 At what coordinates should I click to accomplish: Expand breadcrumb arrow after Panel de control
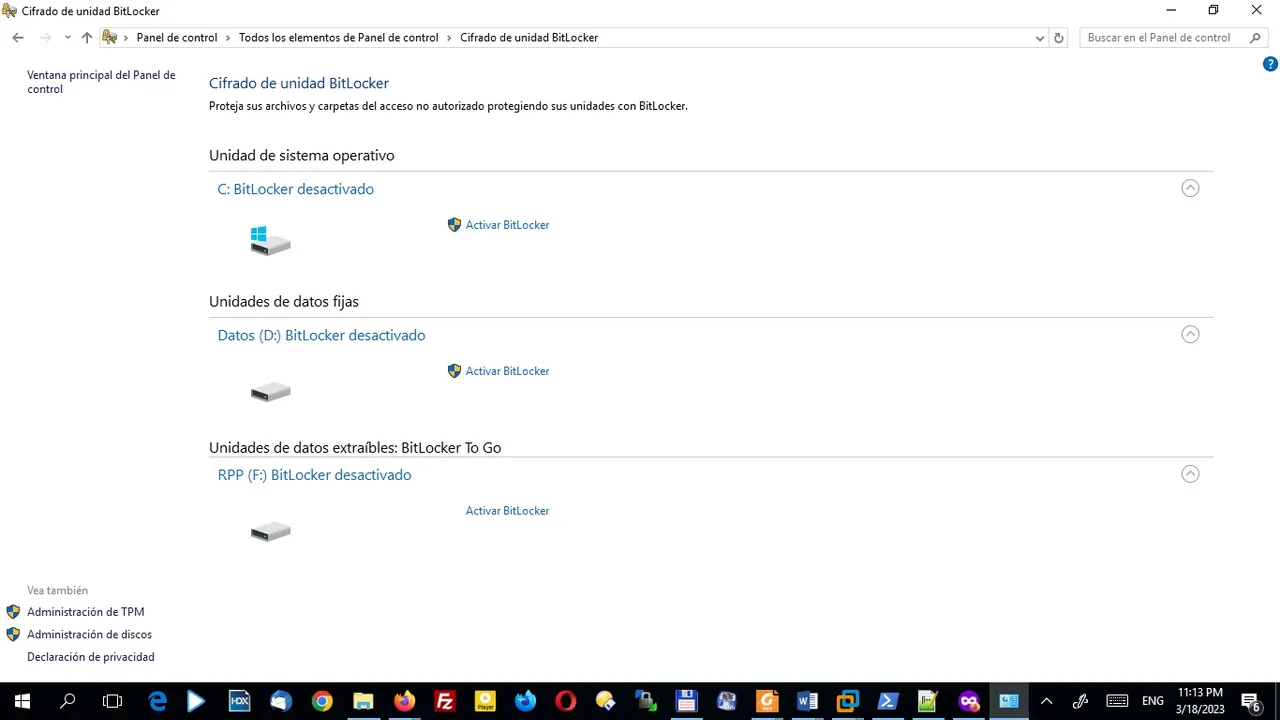228,38
